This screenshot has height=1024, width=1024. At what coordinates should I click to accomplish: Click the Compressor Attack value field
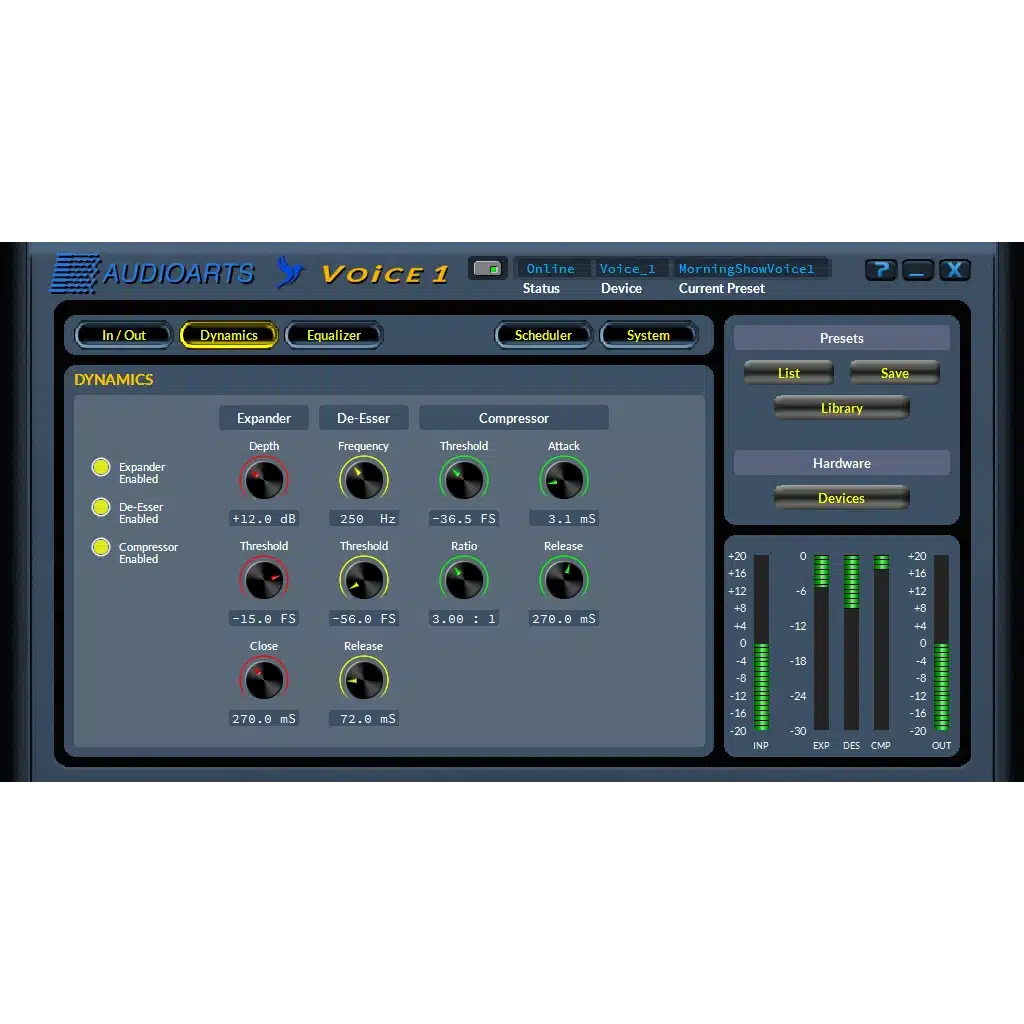tap(564, 519)
